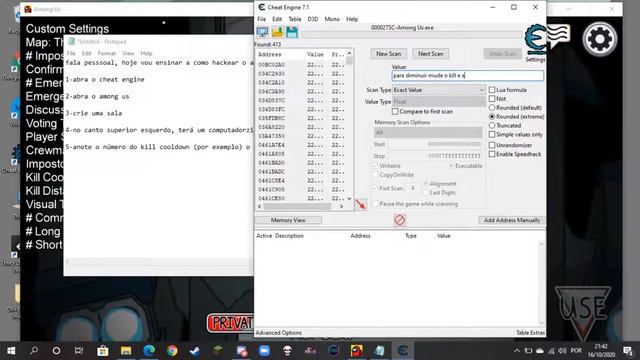Open Cortana circle on the taskbar
This screenshot has width=640, height=360.
56,351
